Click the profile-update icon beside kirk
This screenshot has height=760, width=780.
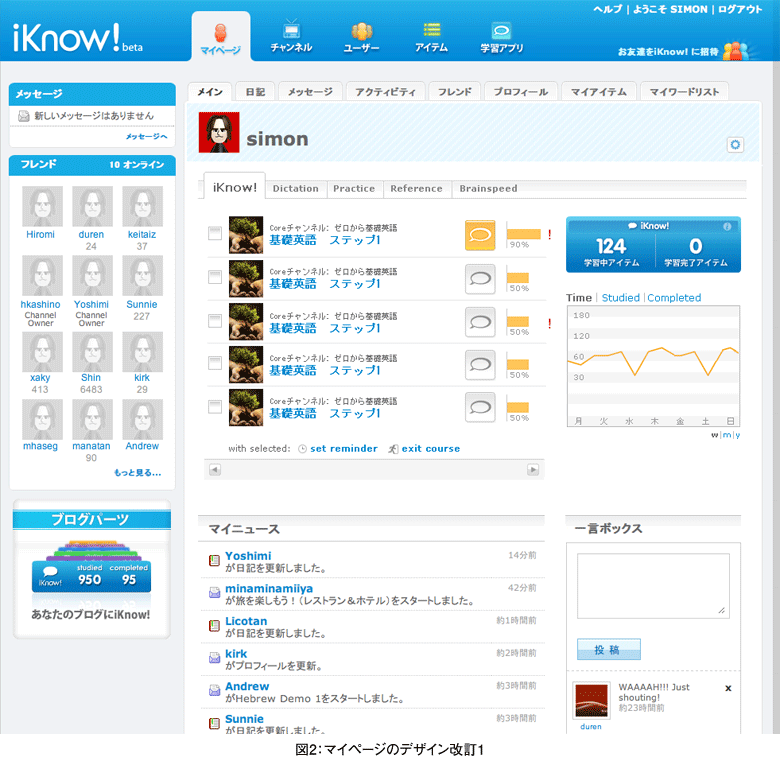click(x=214, y=658)
